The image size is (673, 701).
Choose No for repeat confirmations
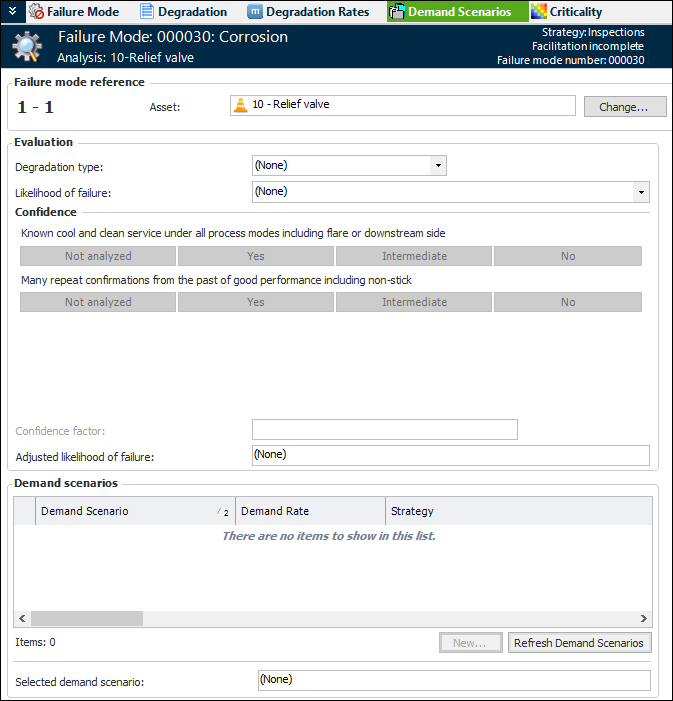pos(568,302)
